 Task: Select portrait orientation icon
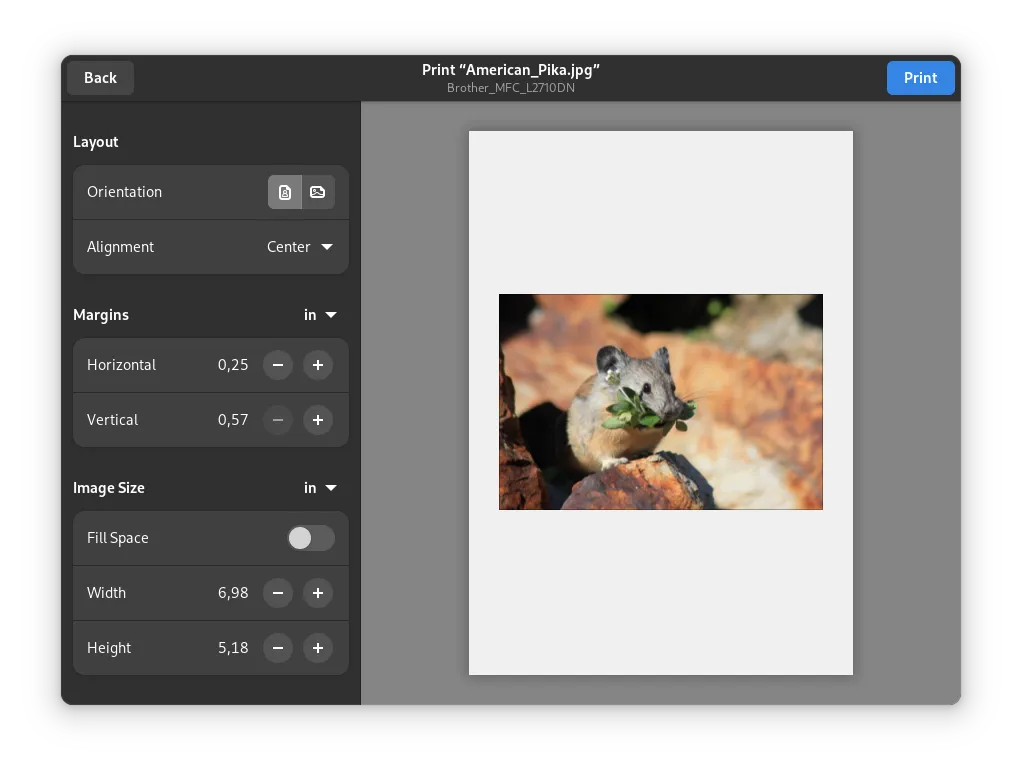[285, 192]
